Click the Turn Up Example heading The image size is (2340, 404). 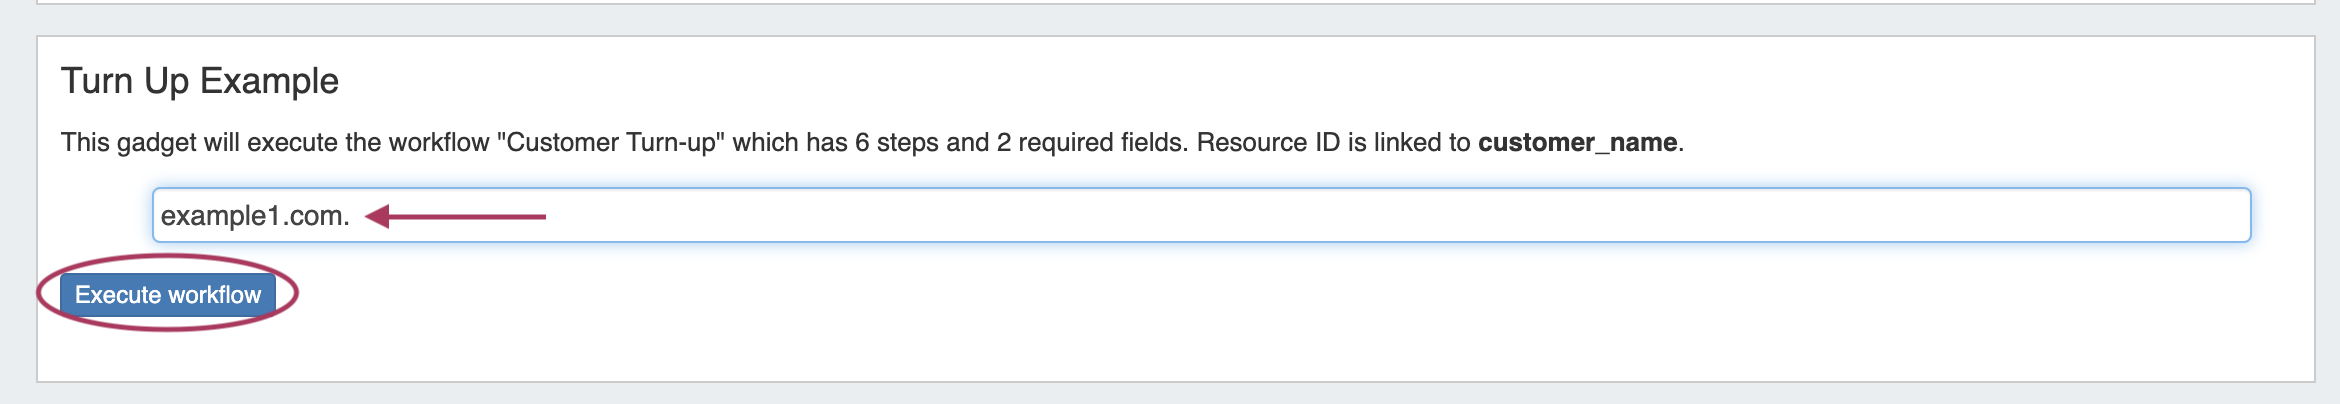pyautogui.click(x=200, y=81)
